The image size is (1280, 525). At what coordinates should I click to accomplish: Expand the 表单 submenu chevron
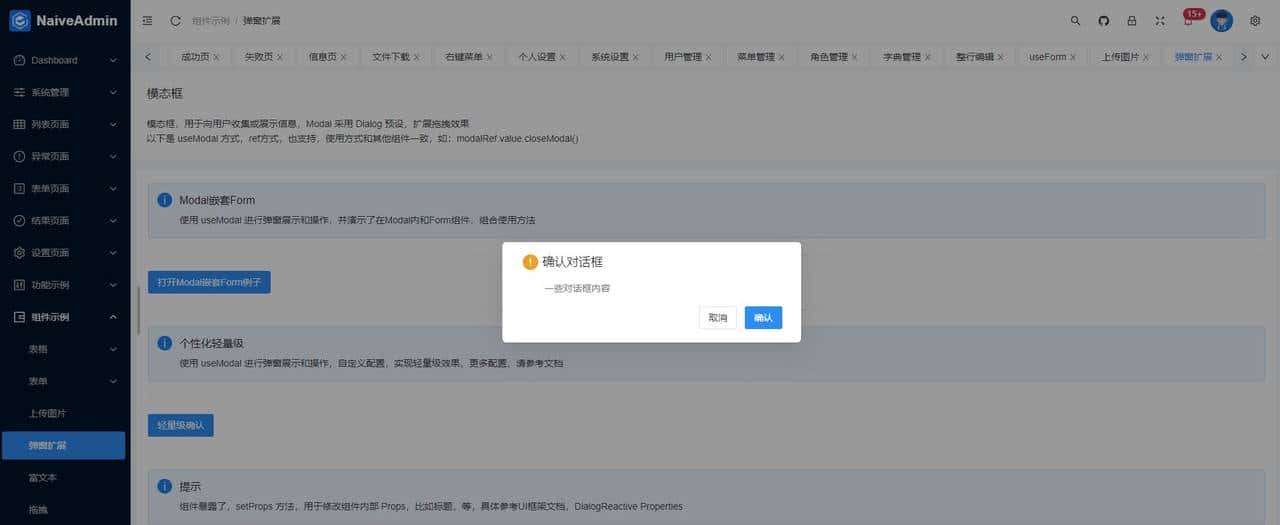pyautogui.click(x=113, y=381)
